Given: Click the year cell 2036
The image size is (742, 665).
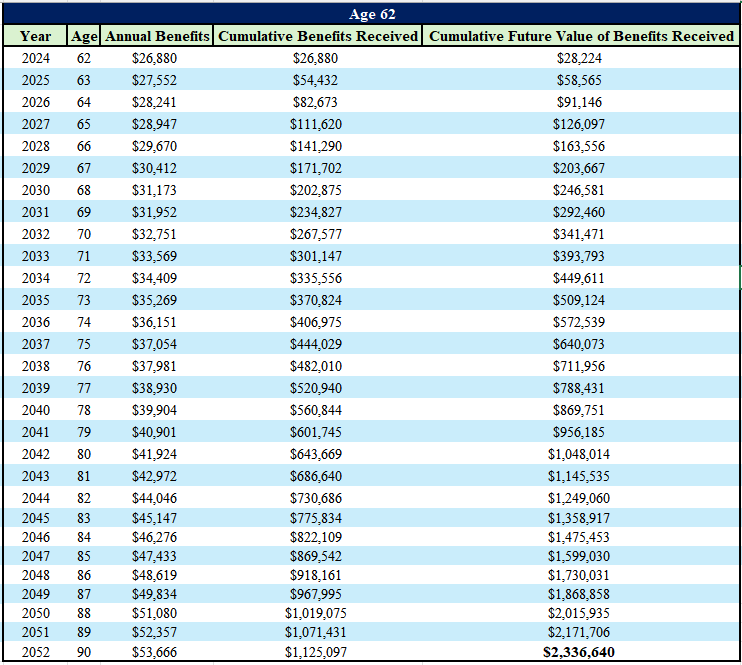Looking at the screenshot, I should point(35,322).
